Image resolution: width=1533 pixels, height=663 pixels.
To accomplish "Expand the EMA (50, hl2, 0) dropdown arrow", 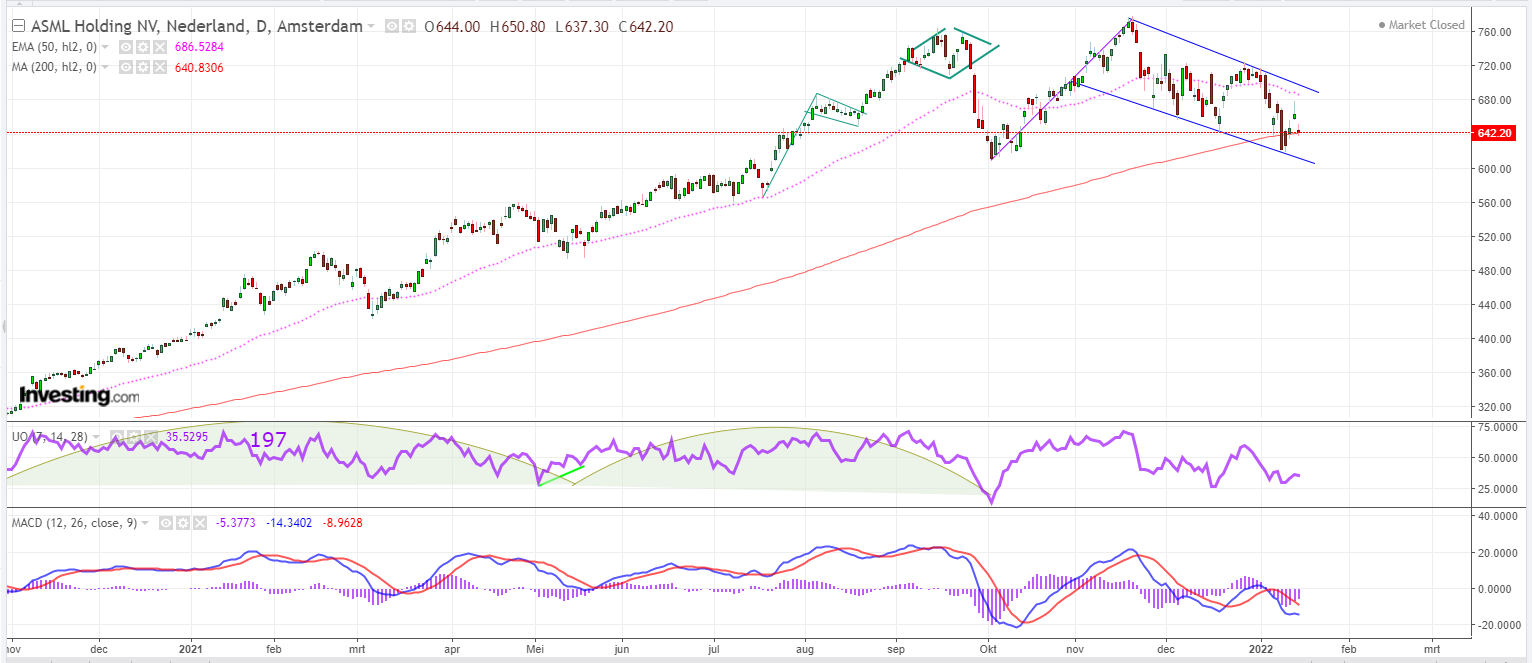I will (106, 47).
